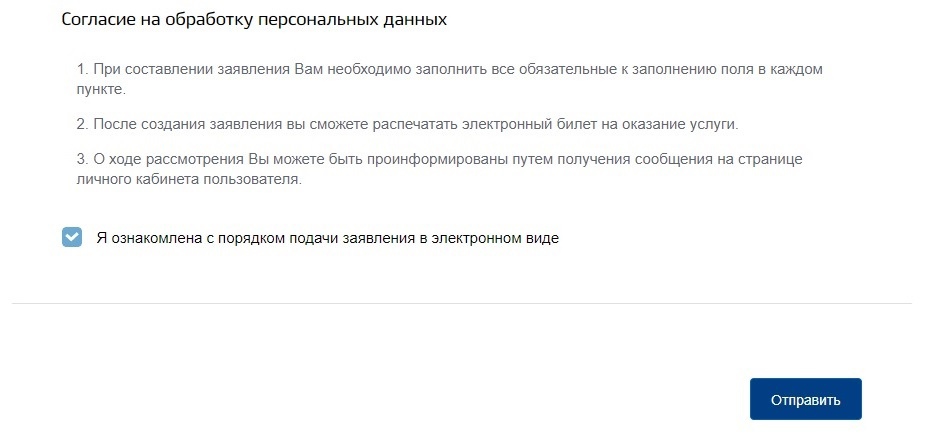Select the second instruction 'После создания заявления'
932x440 pixels.
coord(408,125)
